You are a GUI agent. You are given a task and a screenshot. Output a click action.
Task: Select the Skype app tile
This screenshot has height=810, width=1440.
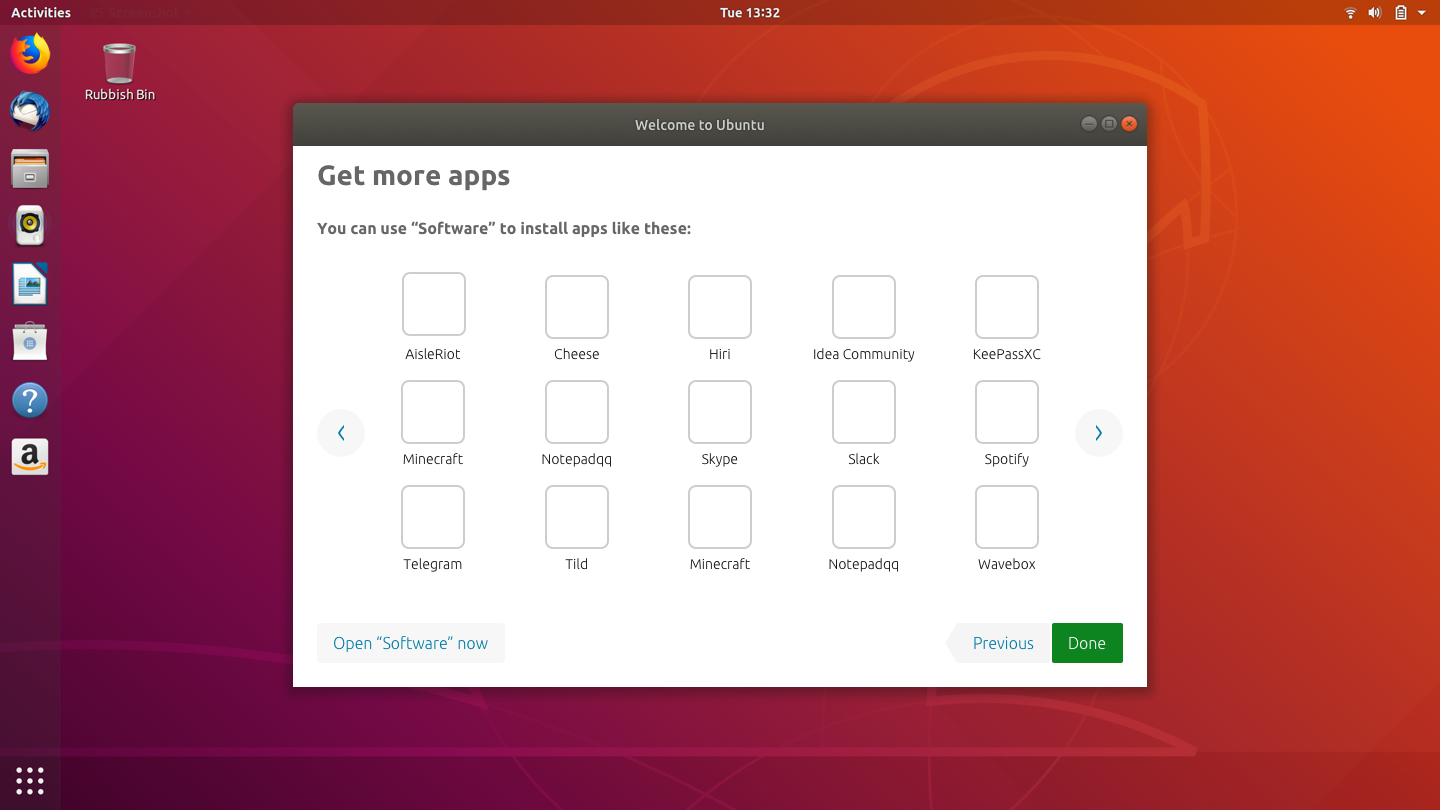(x=719, y=412)
